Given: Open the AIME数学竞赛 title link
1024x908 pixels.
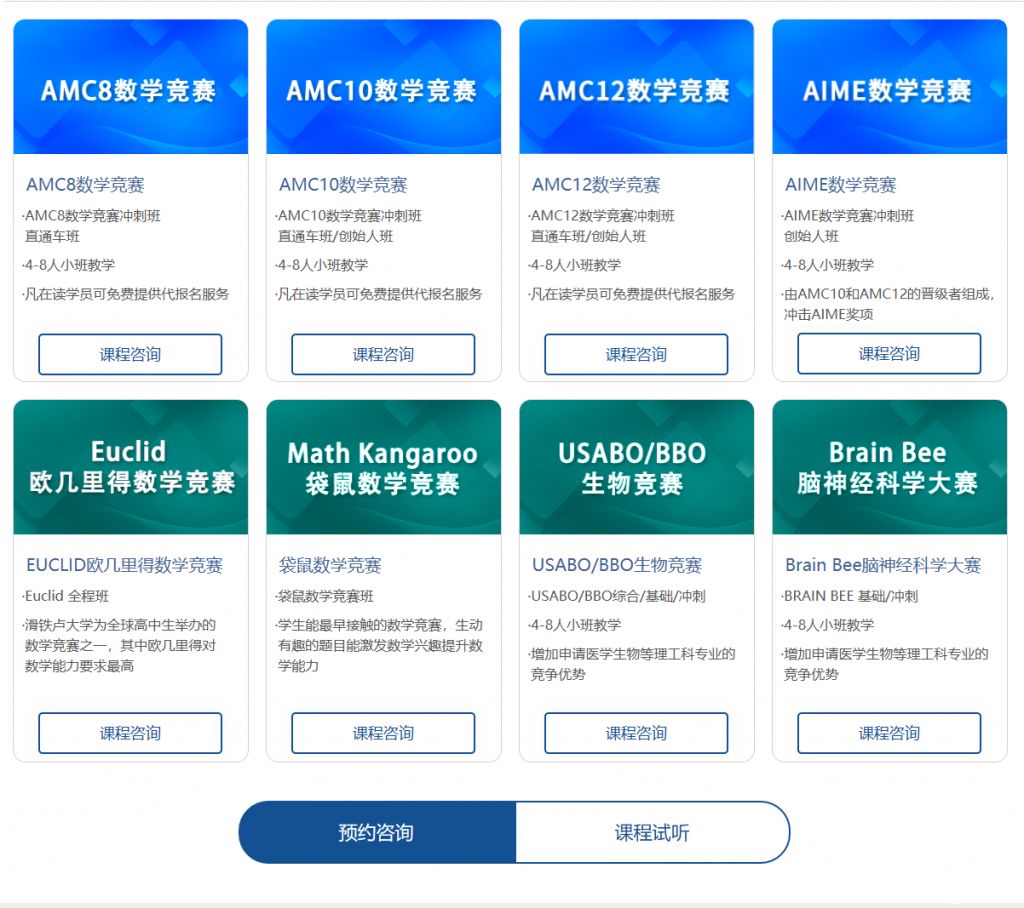Looking at the screenshot, I should click(840, 184).
